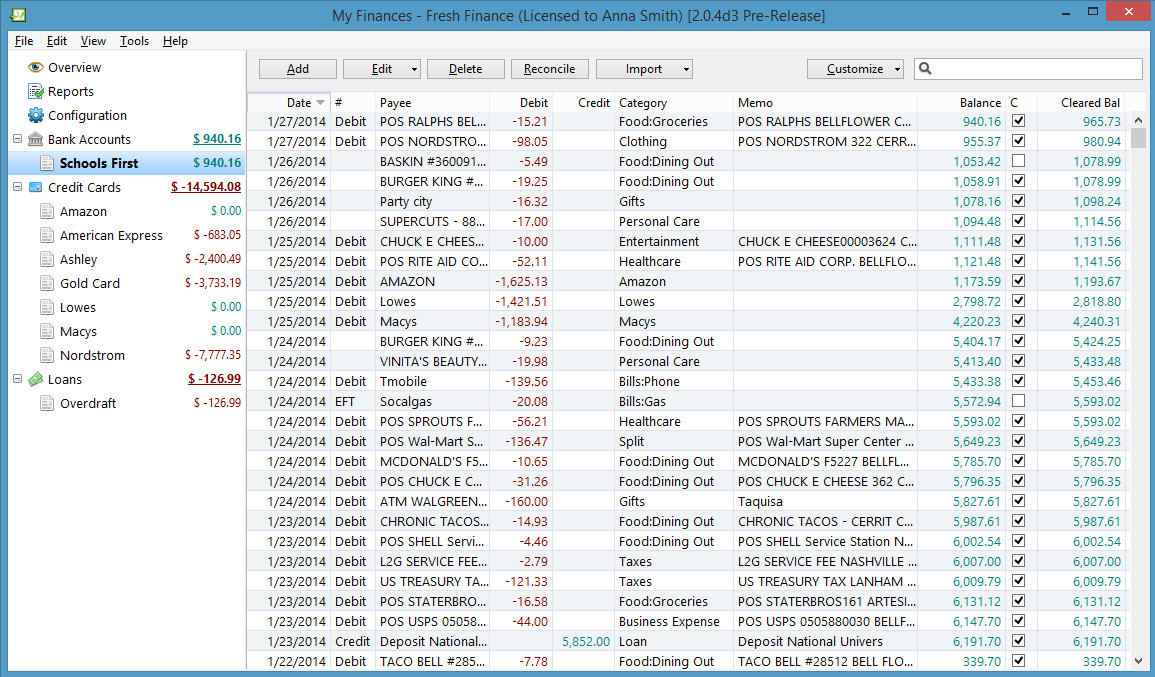Click the Lowes account icon in the sidebar

pos(47,307)
